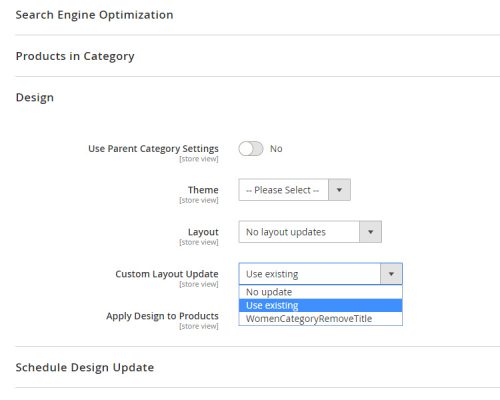The width and height of the screenshot is (500, 400).
Task: Open the Theme Please Select dropdown
Action: [294, 190]
